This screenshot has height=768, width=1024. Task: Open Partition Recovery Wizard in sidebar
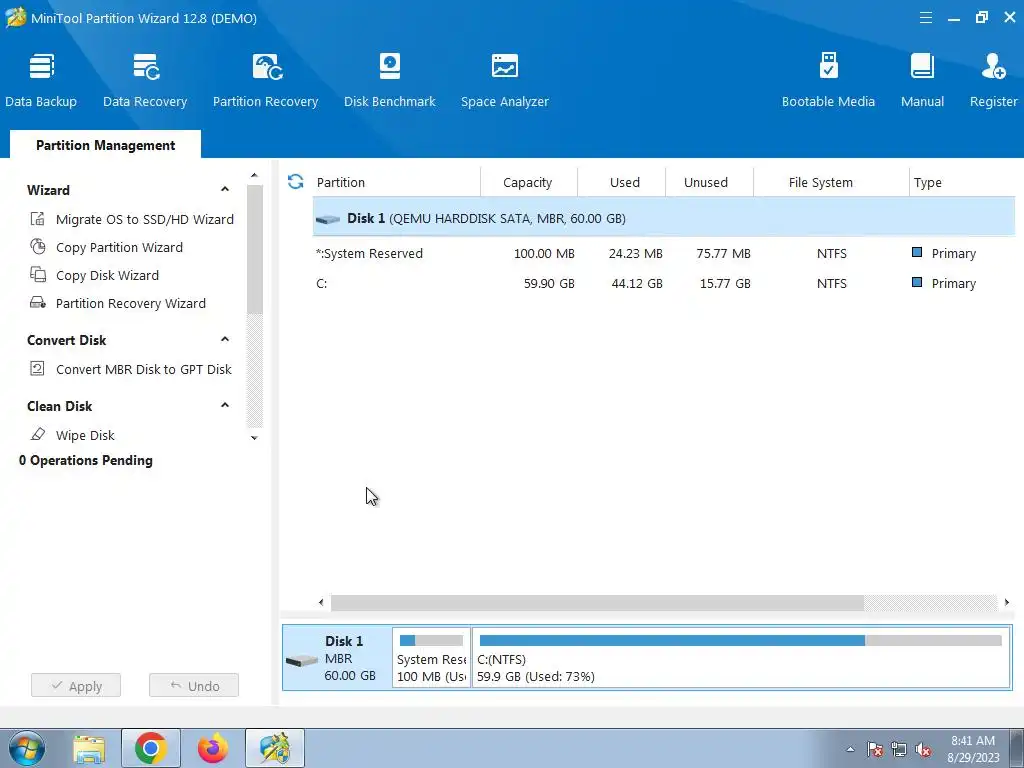click(118, 304)
